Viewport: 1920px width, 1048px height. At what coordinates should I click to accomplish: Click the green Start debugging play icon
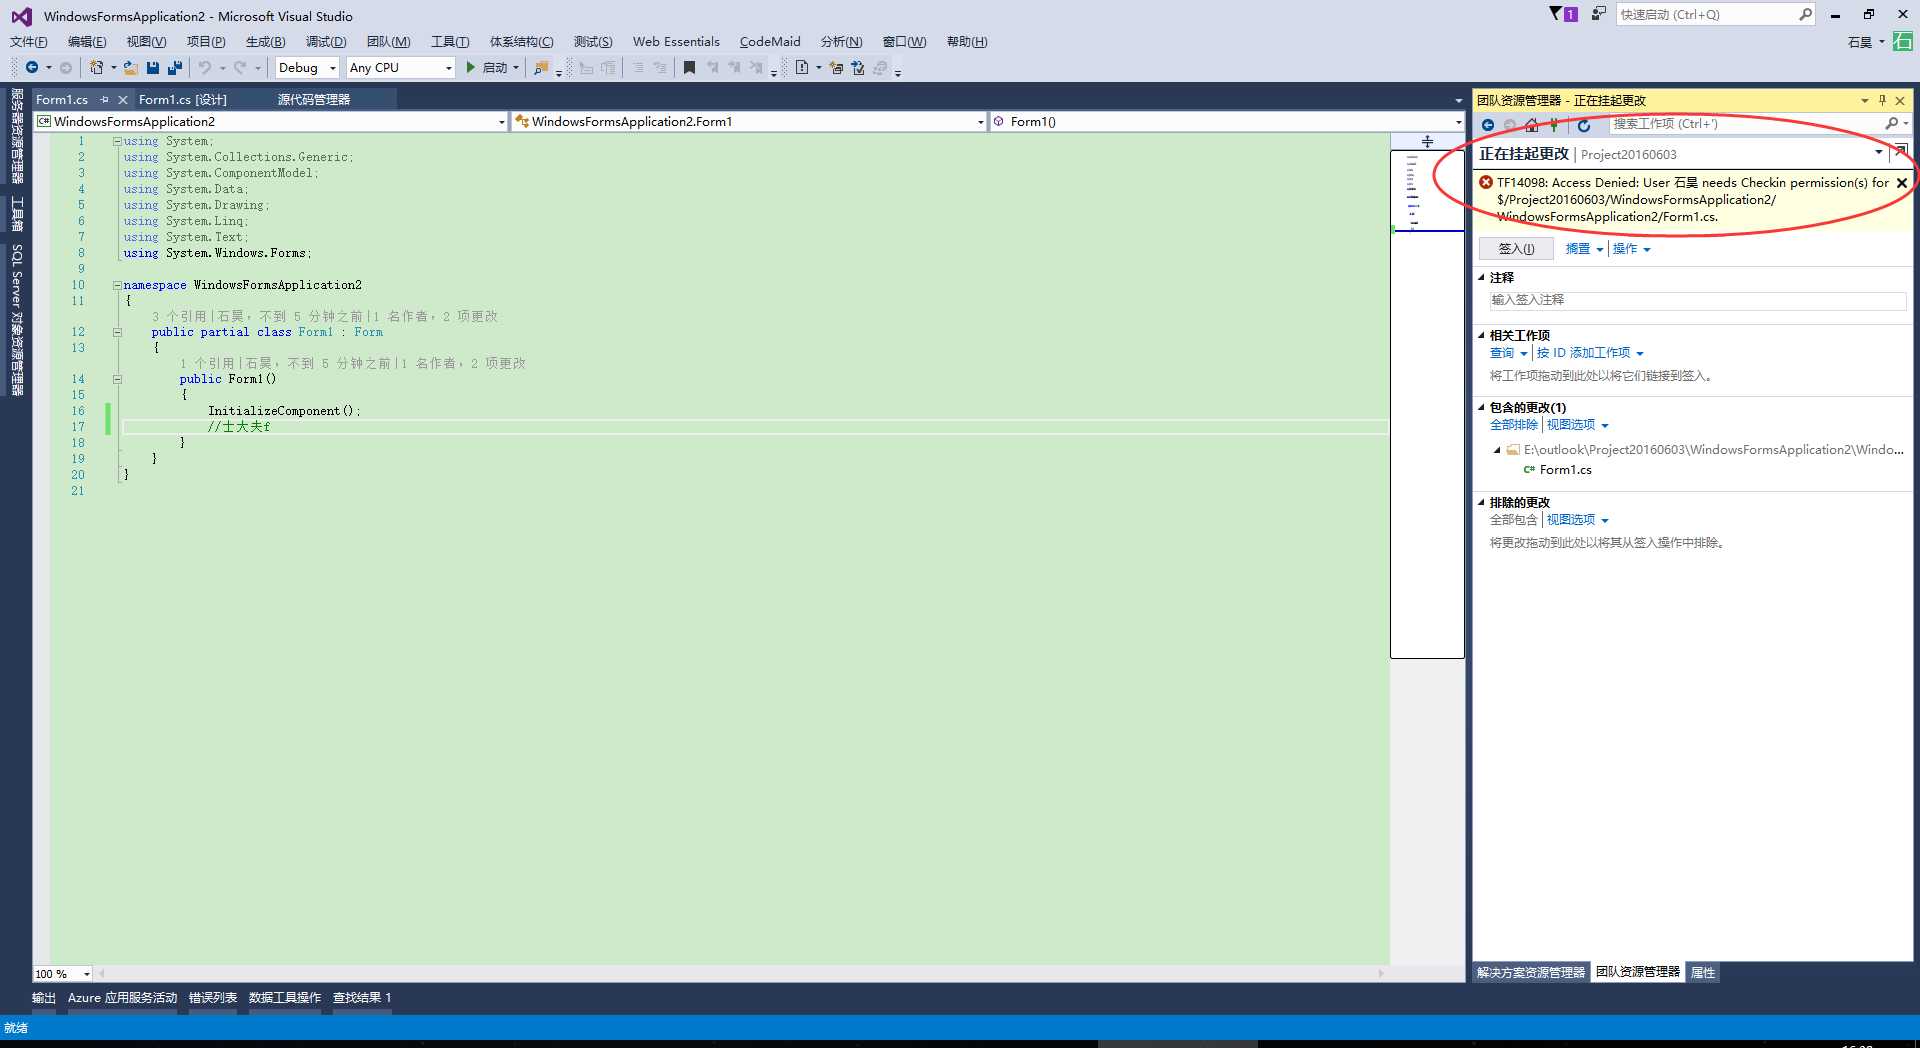point(470,67)
